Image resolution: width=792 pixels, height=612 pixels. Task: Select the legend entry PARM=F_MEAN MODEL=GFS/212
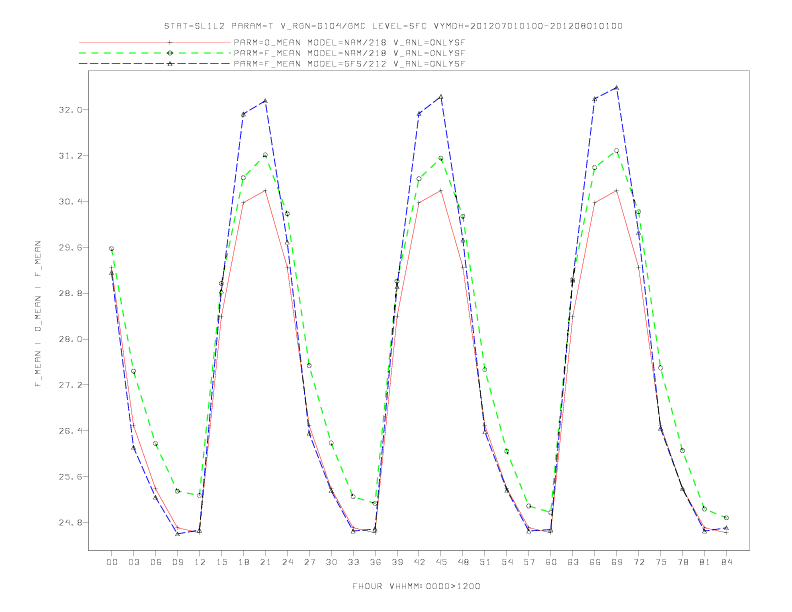349,64
